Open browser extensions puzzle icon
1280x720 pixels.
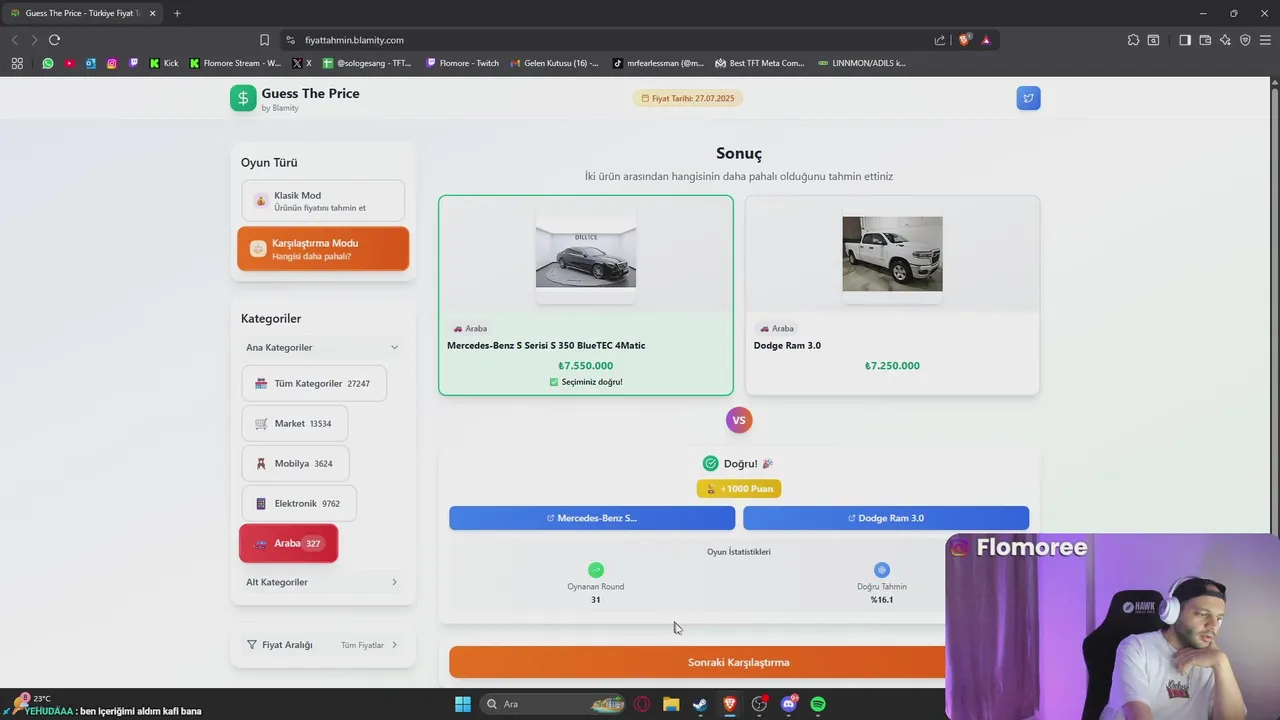(1133, 40)
